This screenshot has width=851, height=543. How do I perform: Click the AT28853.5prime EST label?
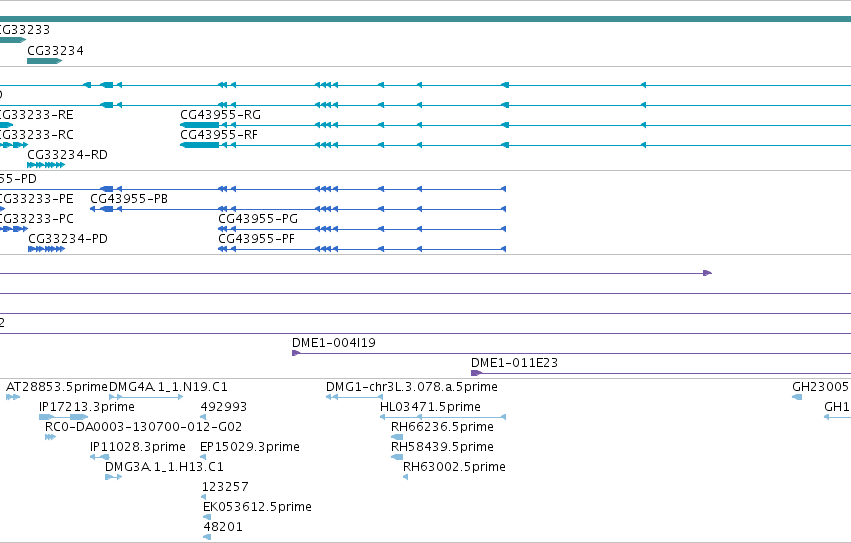(x=57, y=387)
